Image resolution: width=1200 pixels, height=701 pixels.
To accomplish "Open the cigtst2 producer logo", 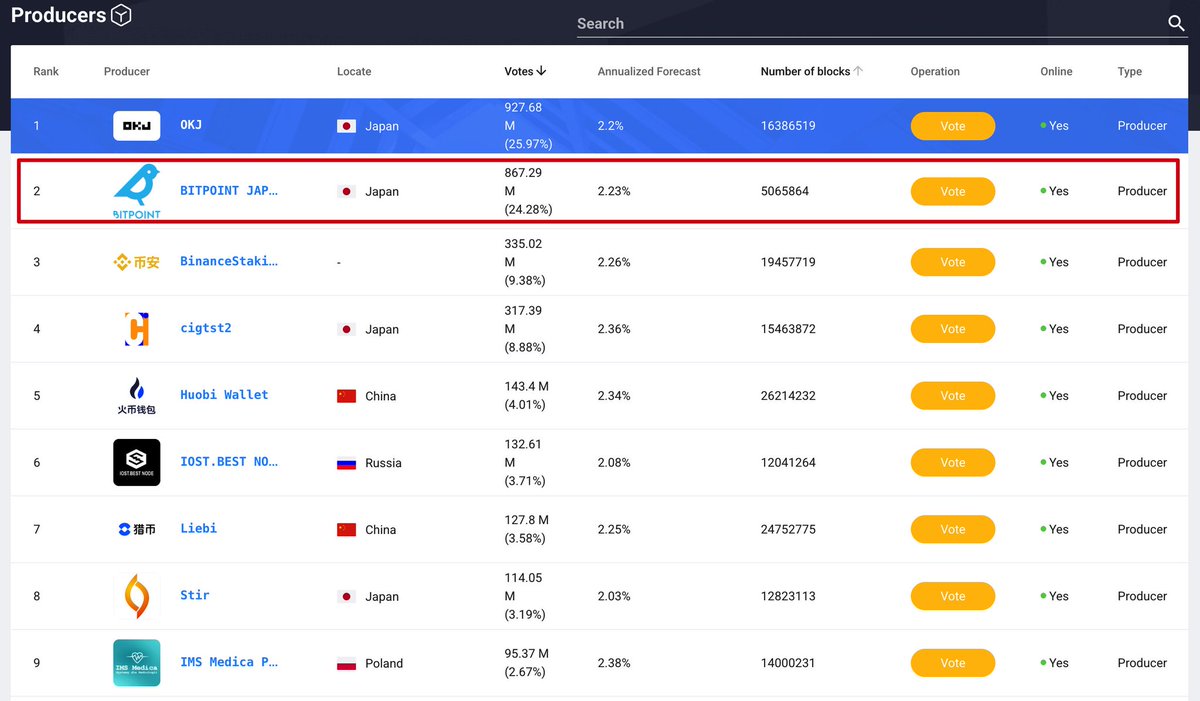I will [x=136, y=329].
